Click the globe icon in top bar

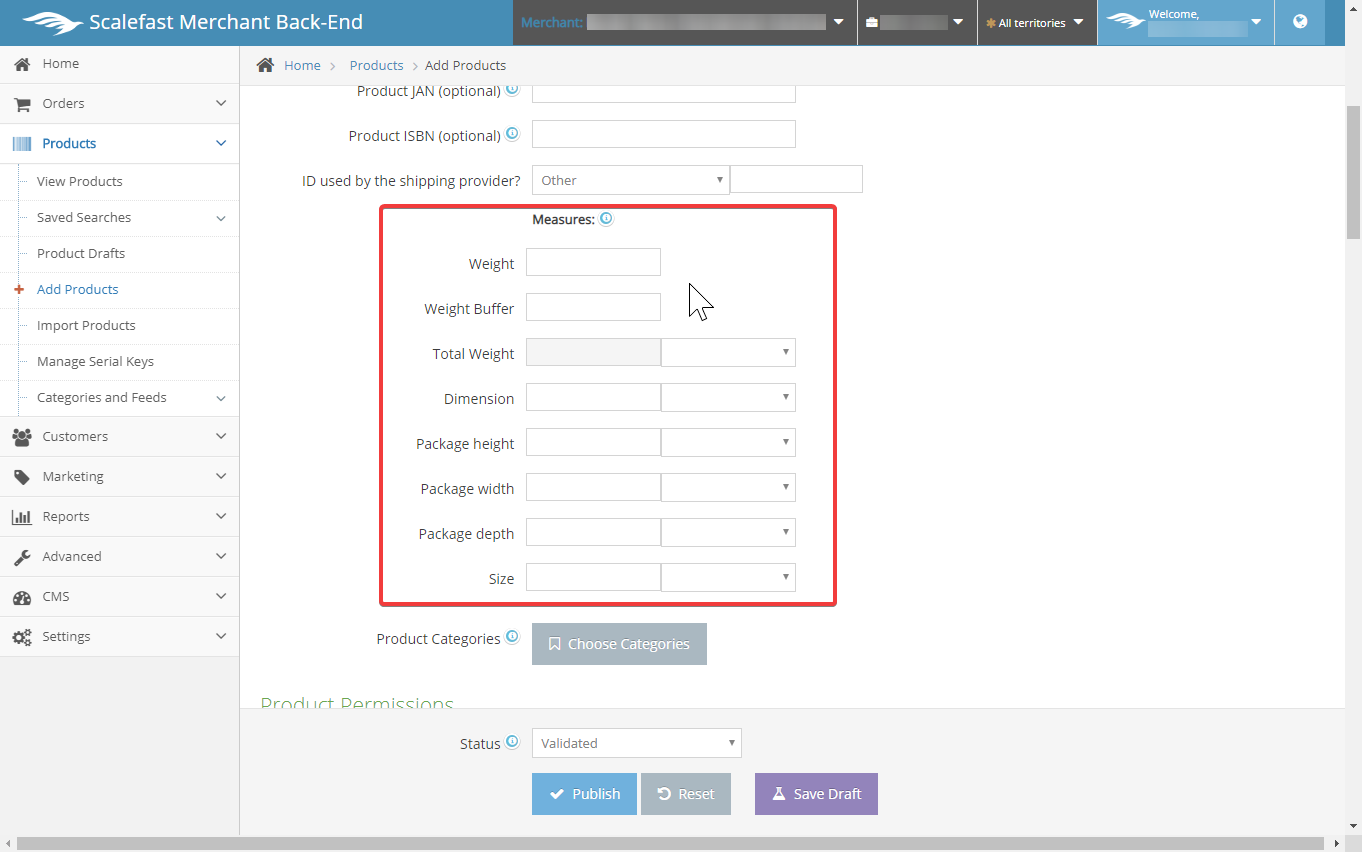click(1300, 22)
